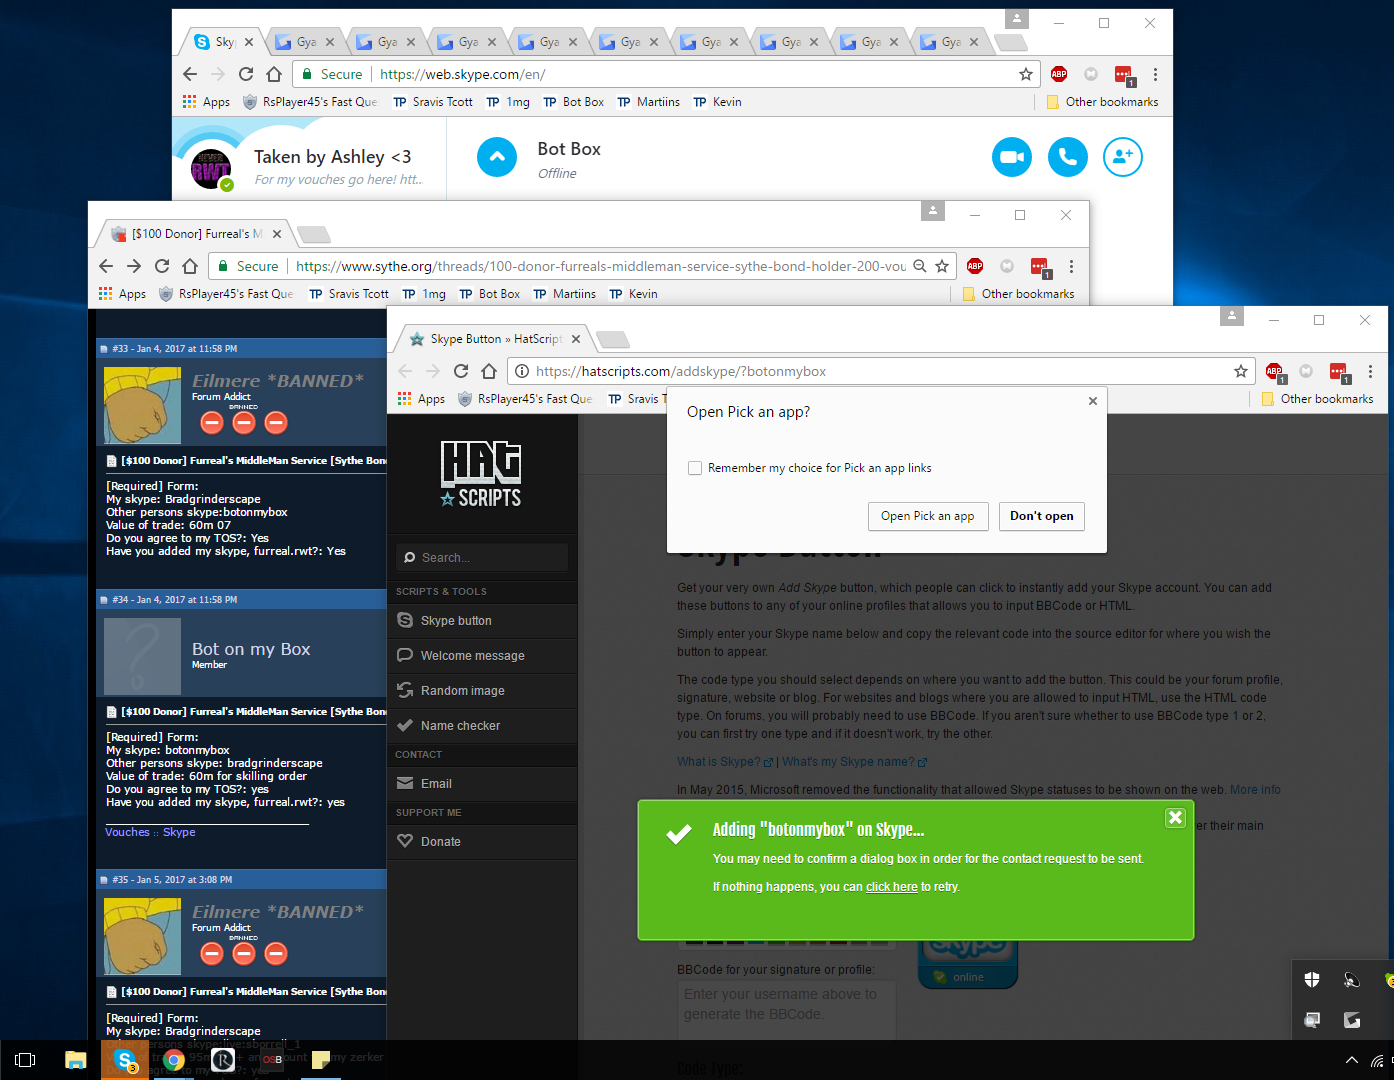The width and height of the screenshot is (1394, 1080).
Task: Switch to the Skype tab
Action: point(224,42)
